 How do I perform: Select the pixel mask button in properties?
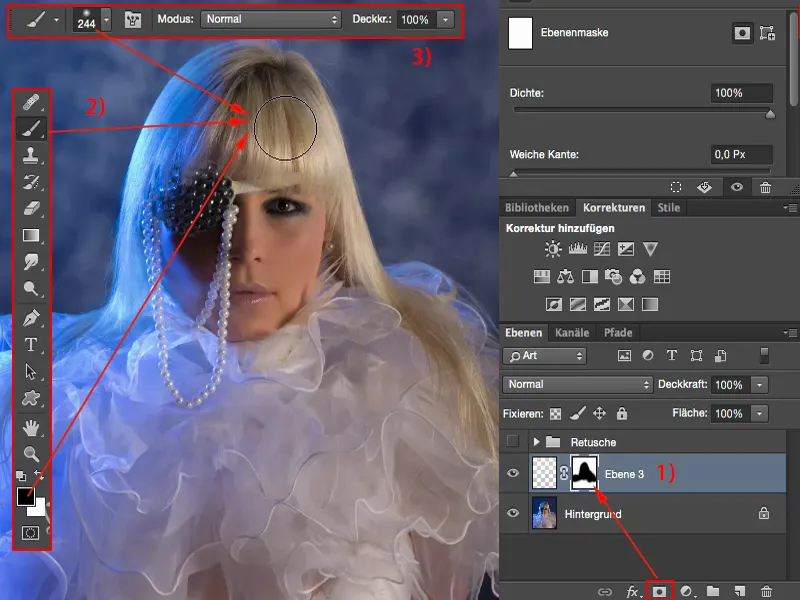[x=742, y=33]
